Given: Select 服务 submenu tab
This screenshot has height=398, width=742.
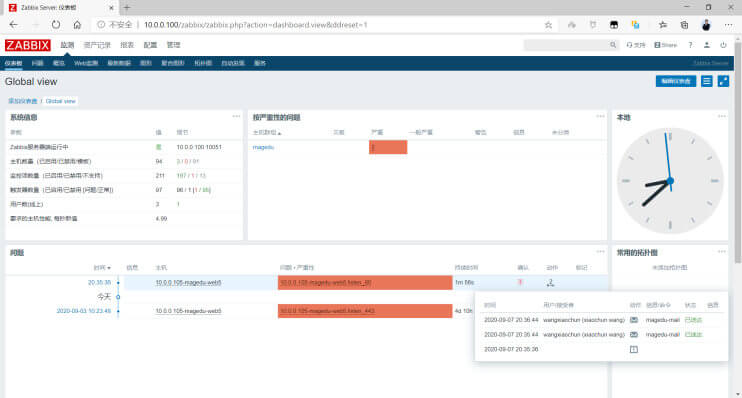Looking at the screenshot, I should tap(260, 63).
